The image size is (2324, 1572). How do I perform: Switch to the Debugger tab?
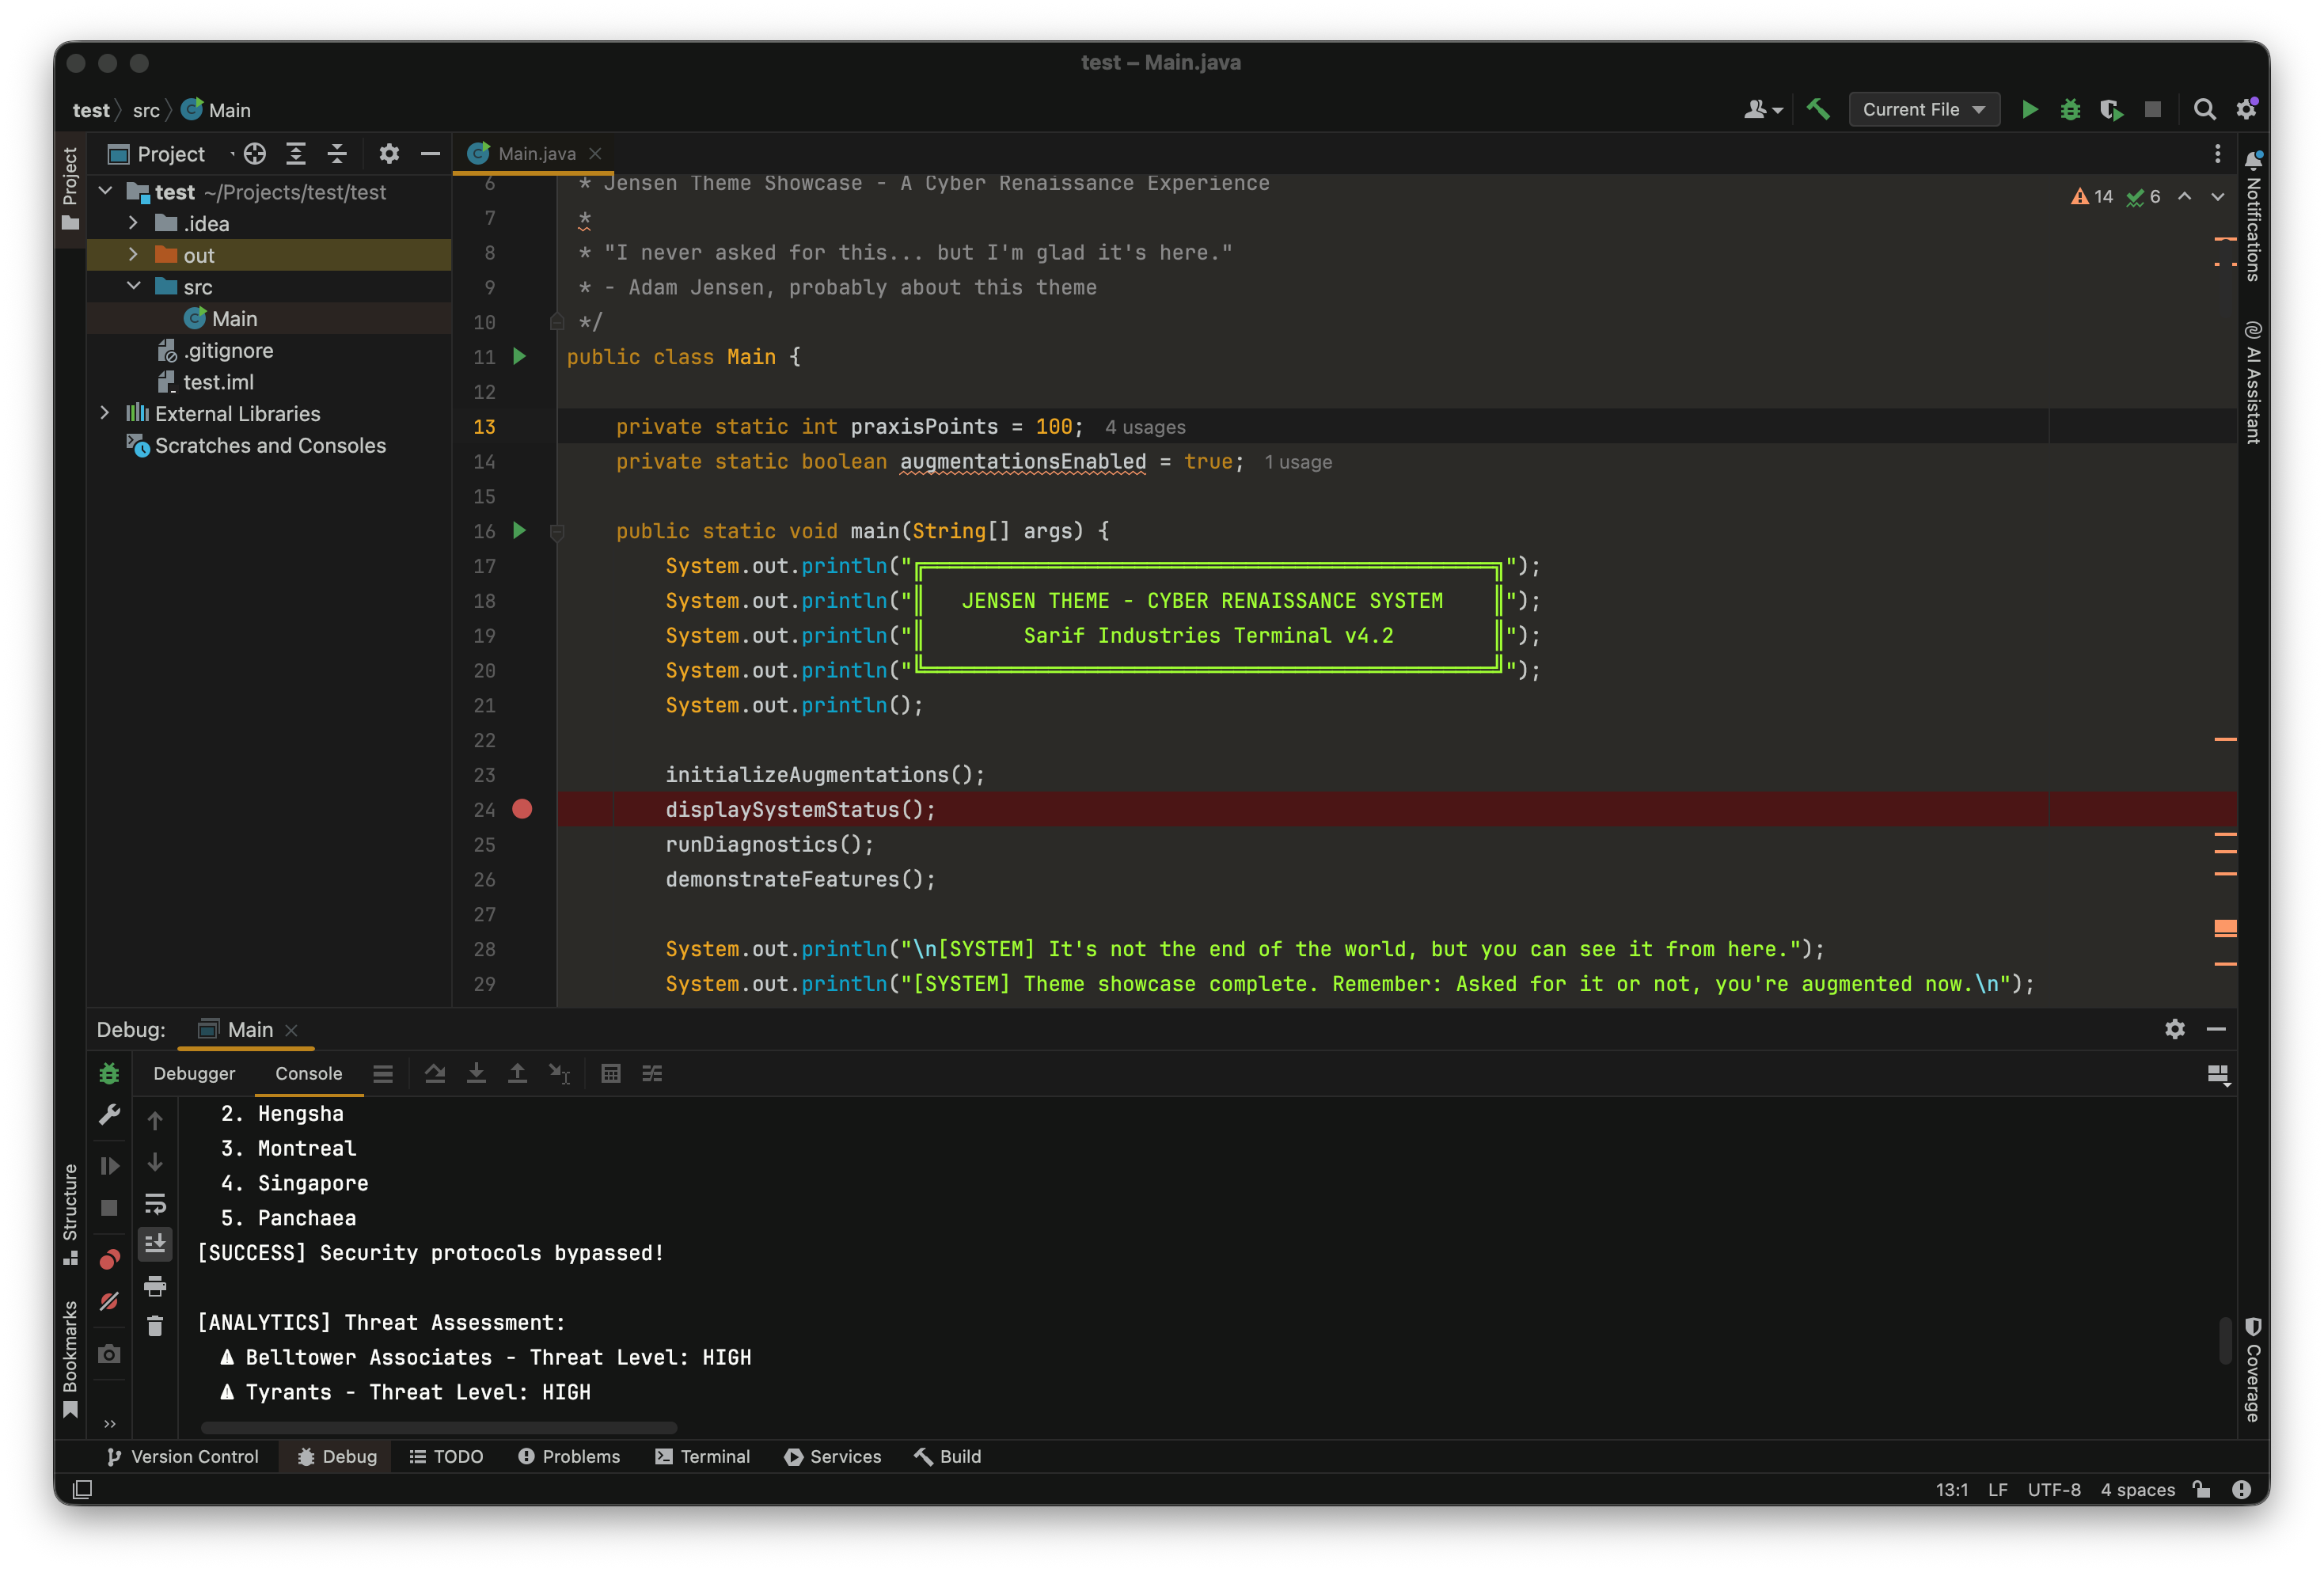tap(194, 1073)
